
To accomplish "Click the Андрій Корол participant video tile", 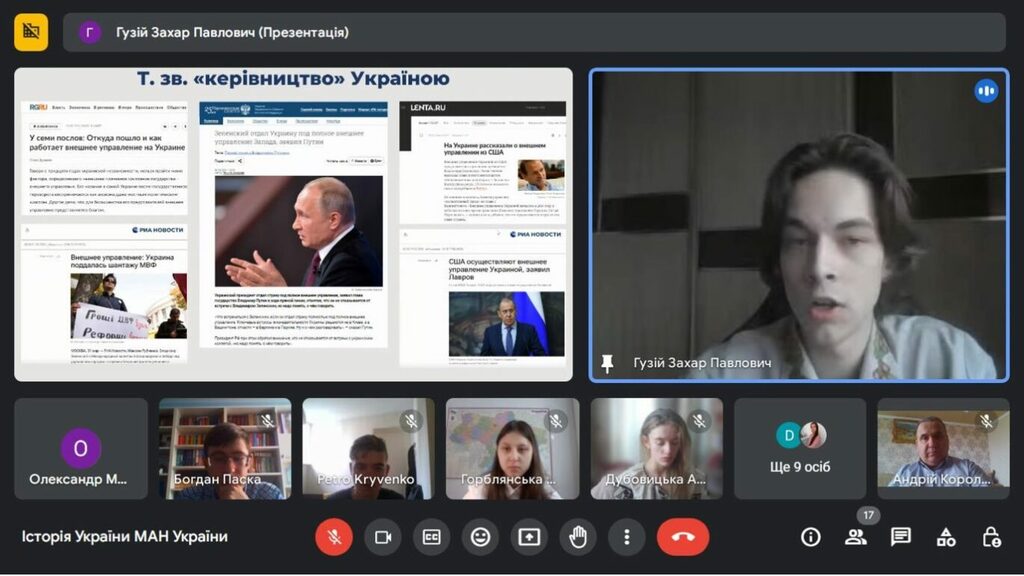I will 943,449.
